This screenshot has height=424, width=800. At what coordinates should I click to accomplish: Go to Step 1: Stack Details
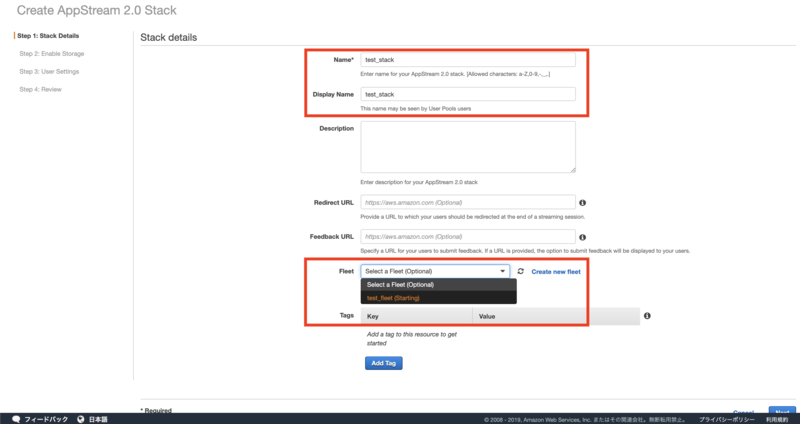click(48, 36)
